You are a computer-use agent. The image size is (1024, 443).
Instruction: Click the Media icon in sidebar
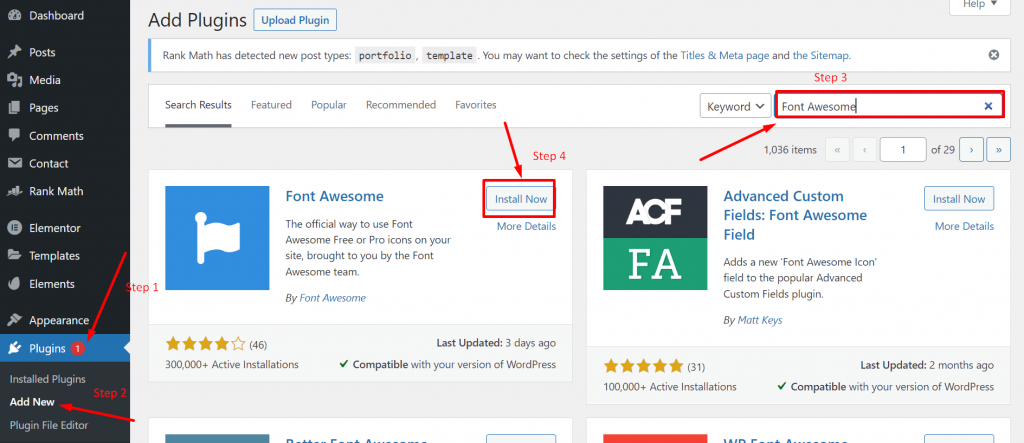click(14, 80)
